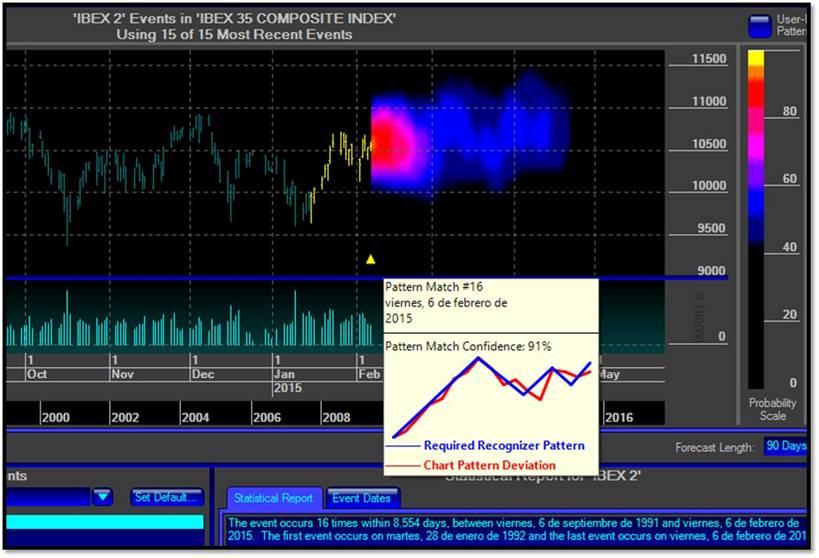
Task: Click the Chart Pattern Deviation legend label
Action: [x=489, y=465]
